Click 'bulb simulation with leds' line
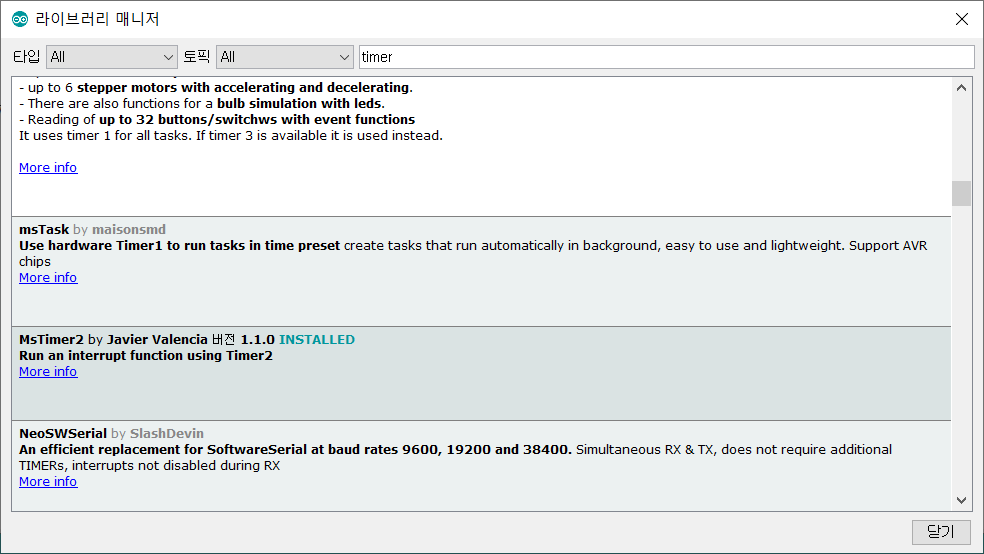The image size is (984, 554). (x=202, y=104)
